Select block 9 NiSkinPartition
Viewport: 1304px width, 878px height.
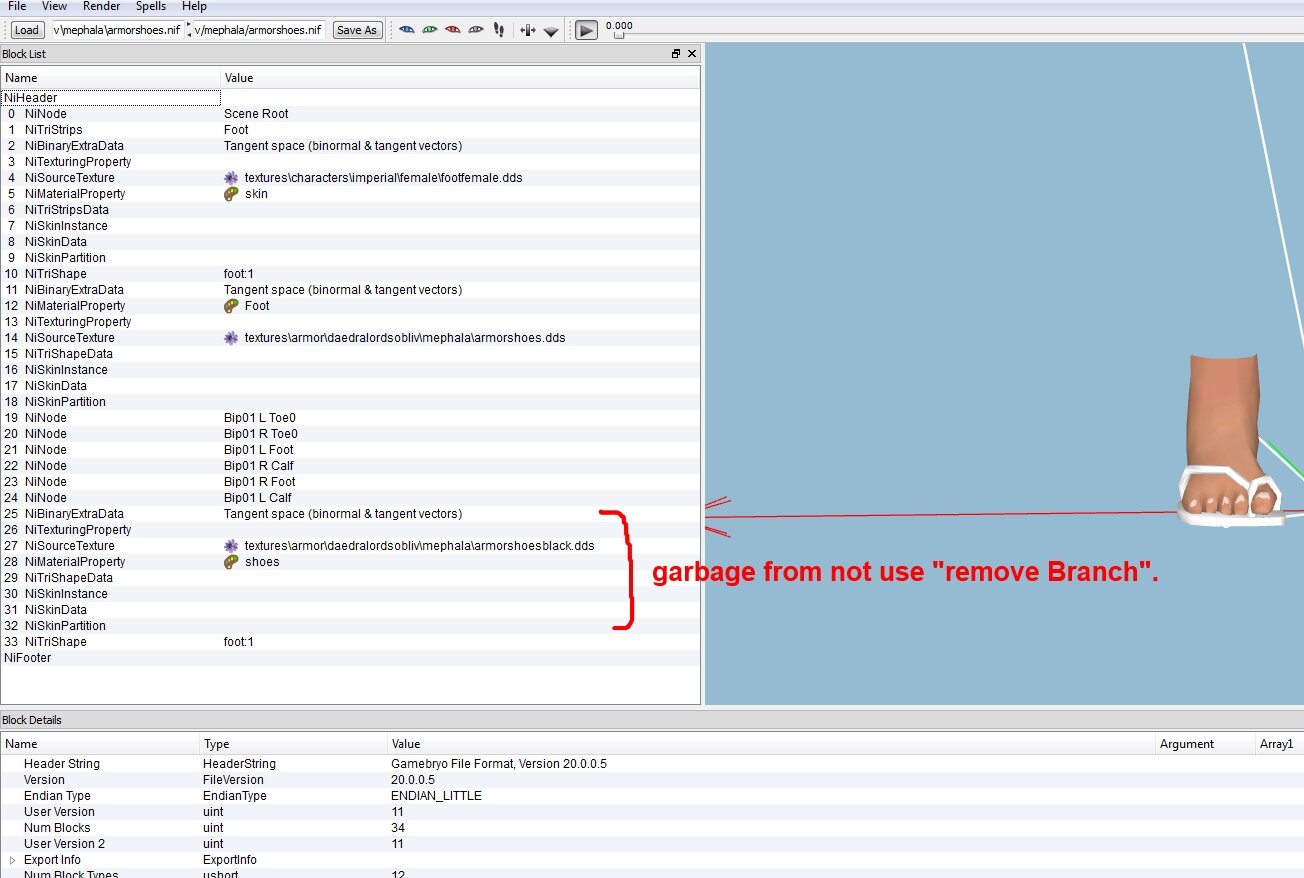pyautogui.click(x=350, y=258)
